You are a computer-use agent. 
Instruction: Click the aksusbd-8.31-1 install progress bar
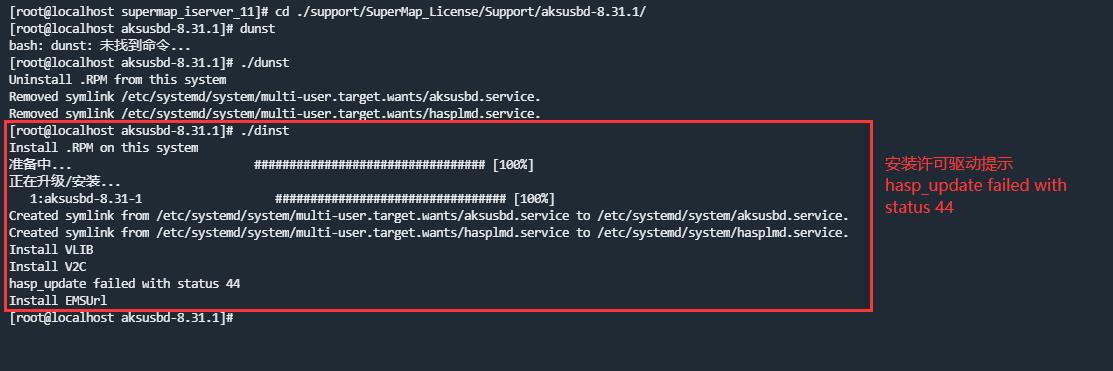(x=415, y=199)
